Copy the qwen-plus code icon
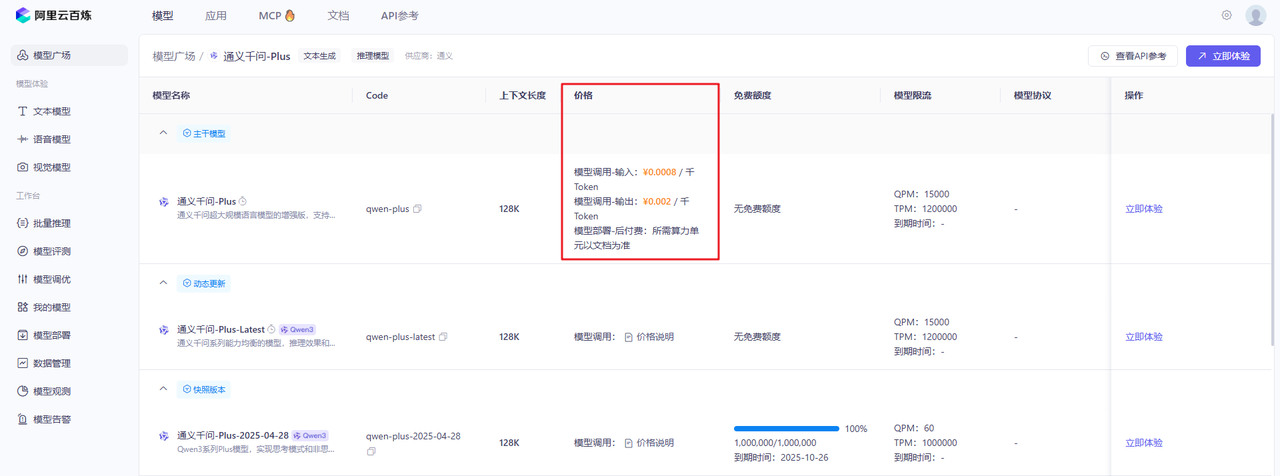Screen dimensions: 1280x476 tap(418, 209)
